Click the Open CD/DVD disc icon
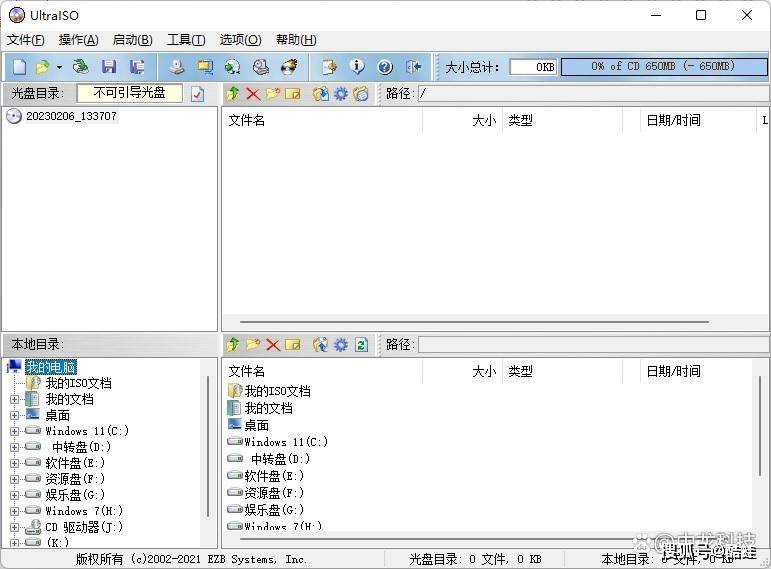The width and height of the screenshot is (771, 569). pos(80,66)
